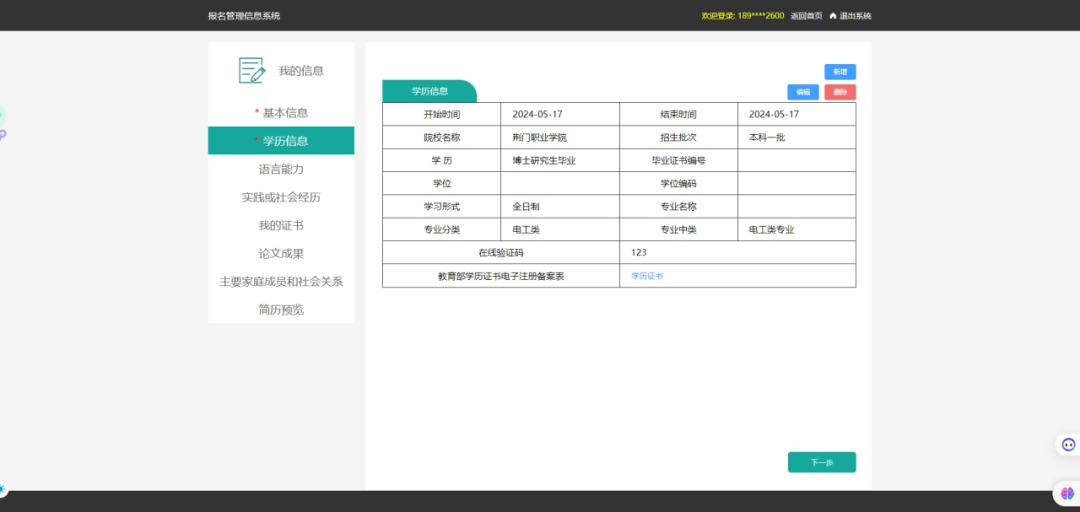
Task: Click the green circle icon at left edge
Action: [x=2, y=114]
